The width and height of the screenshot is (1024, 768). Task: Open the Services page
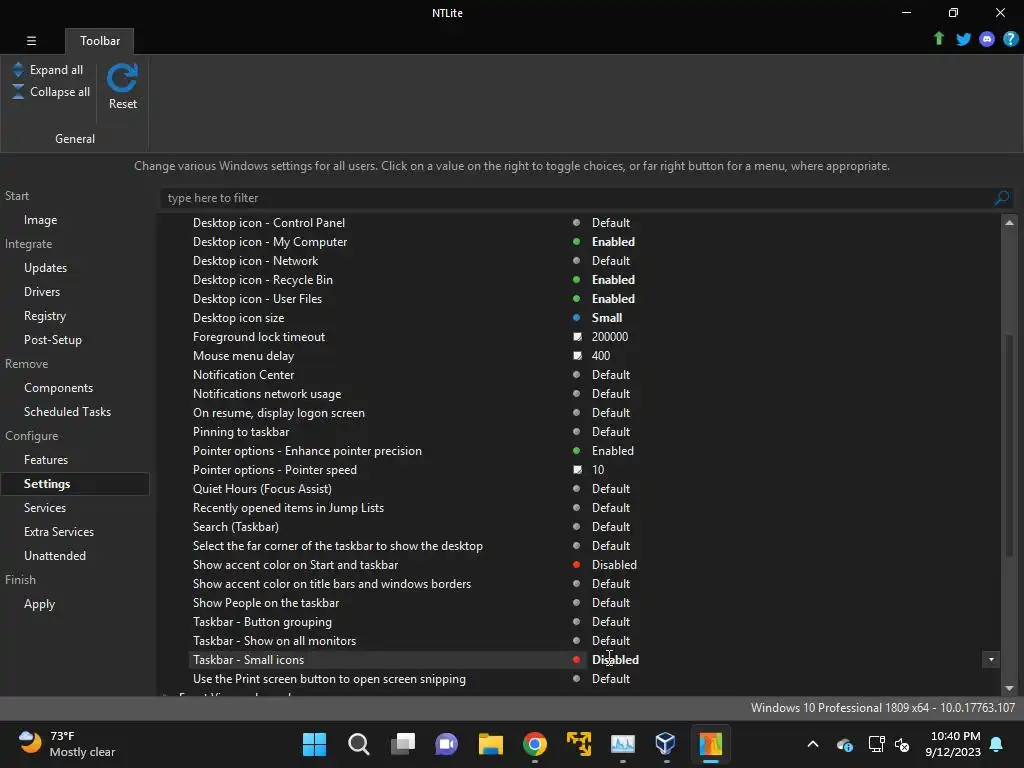[x=45, y=507]
